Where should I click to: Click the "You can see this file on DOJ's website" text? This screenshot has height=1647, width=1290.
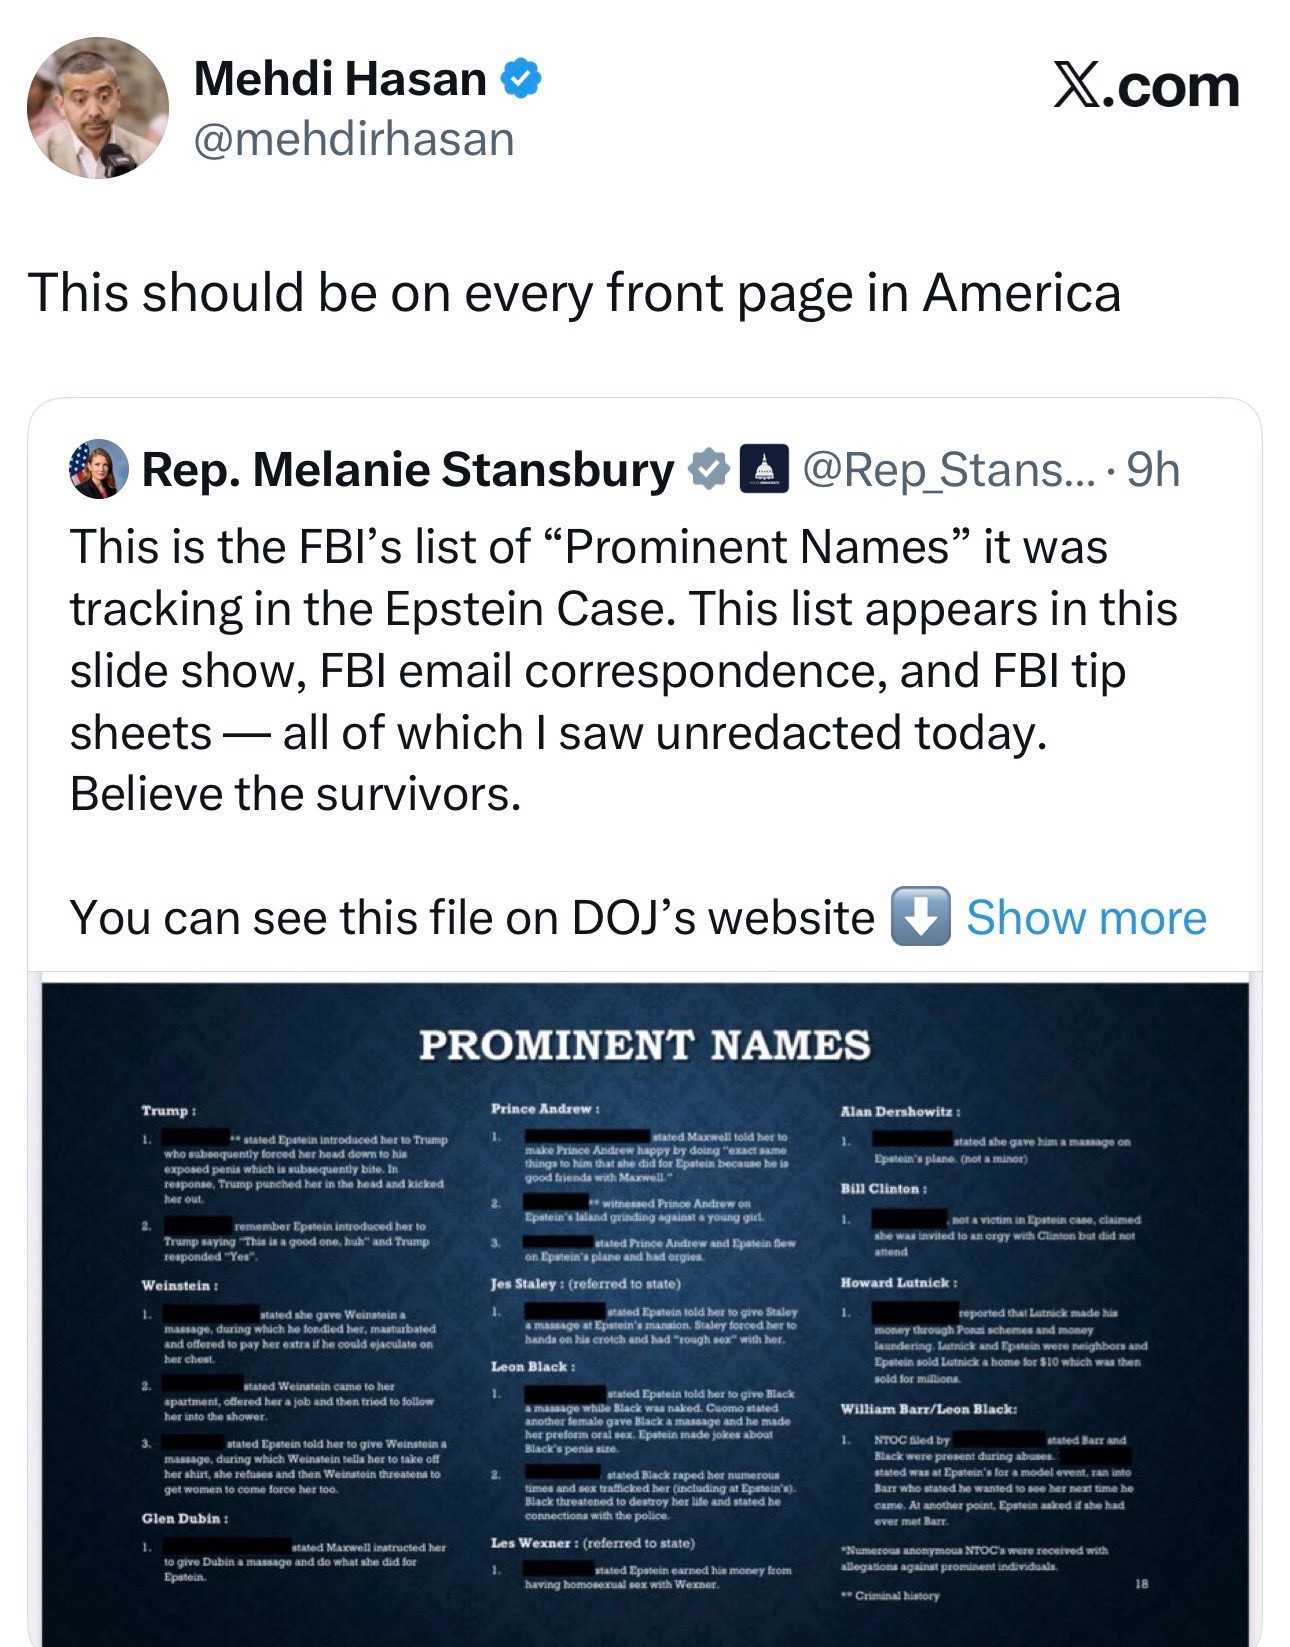tap(471, 918)
